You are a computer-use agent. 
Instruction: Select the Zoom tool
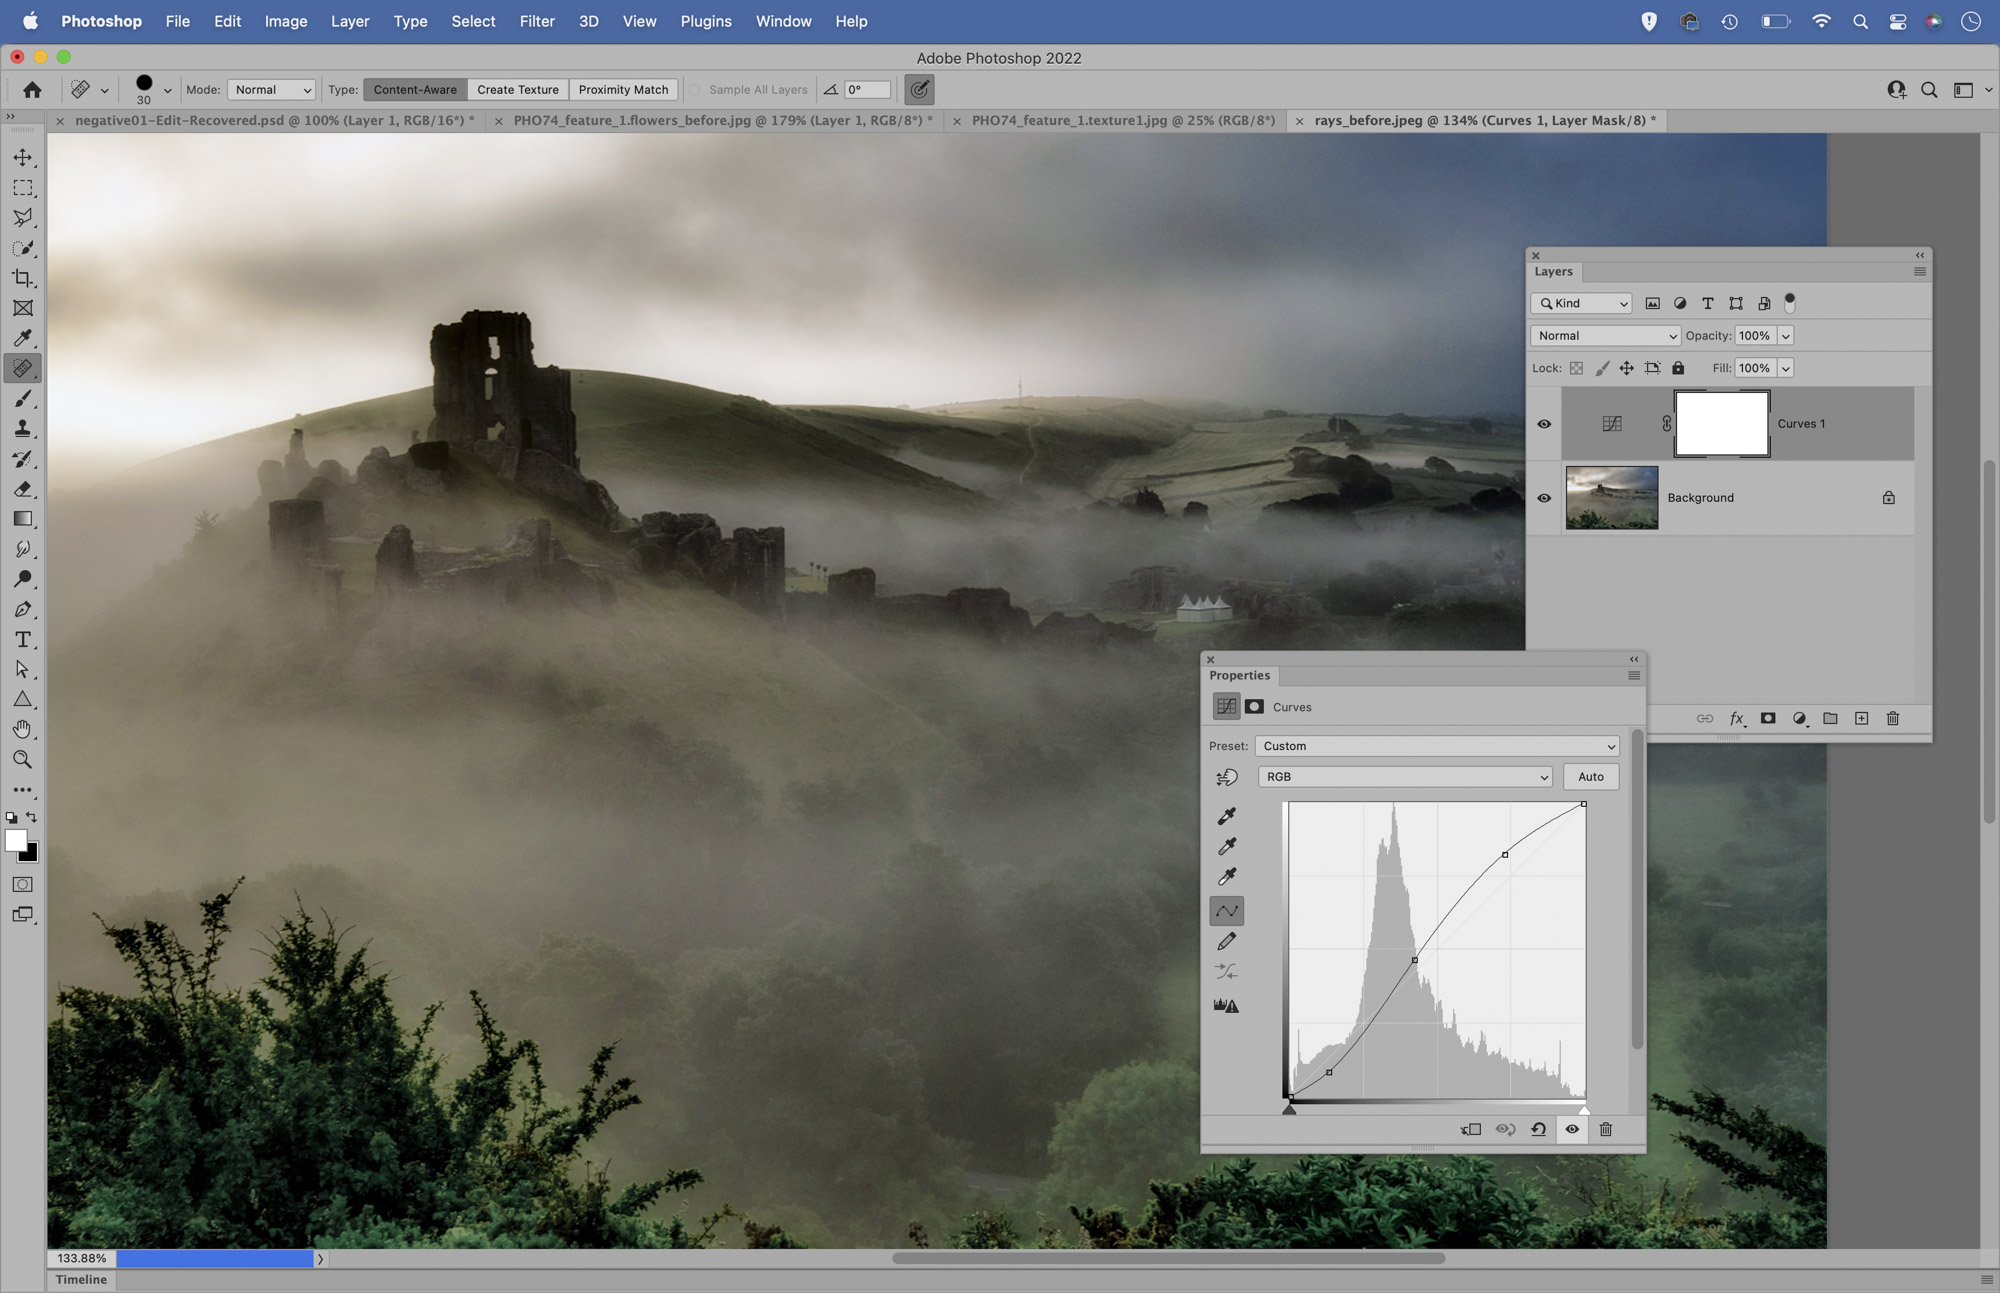(22, 759)
